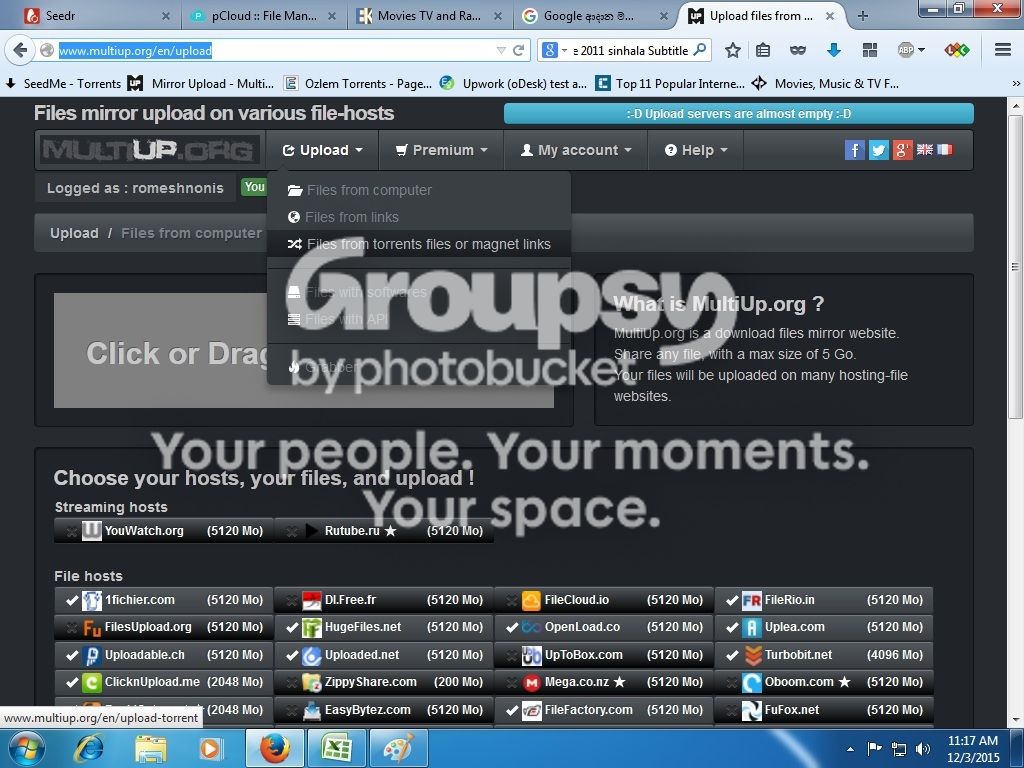Click the Upload breadcrumb link
The width and height of the screenshot is (1024, 768).
tap(74, 233)
